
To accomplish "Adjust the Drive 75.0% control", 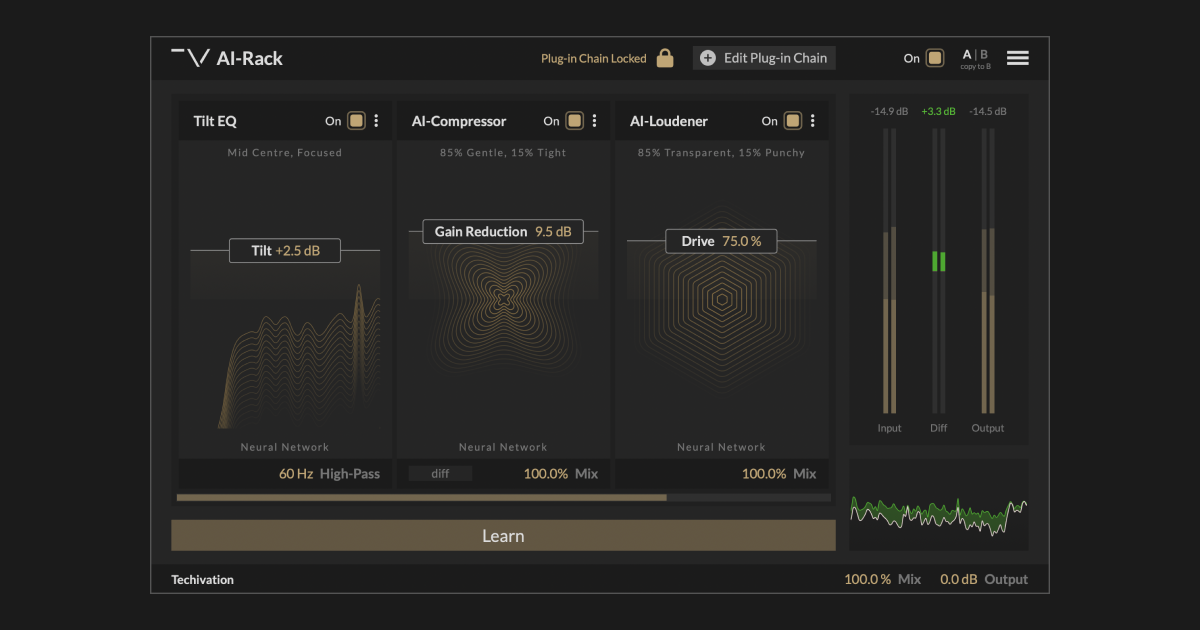I will point(721,240).
